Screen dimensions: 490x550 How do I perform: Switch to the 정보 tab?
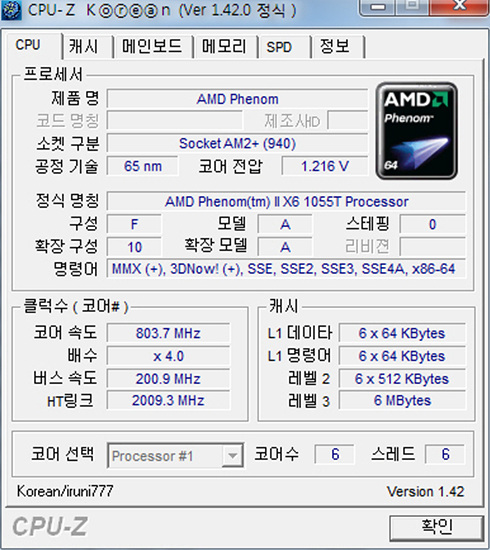point(335,46)
